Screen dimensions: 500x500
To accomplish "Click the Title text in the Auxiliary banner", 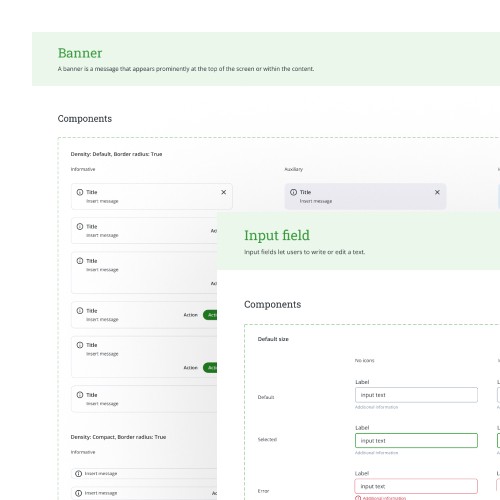I will (305, 192).
